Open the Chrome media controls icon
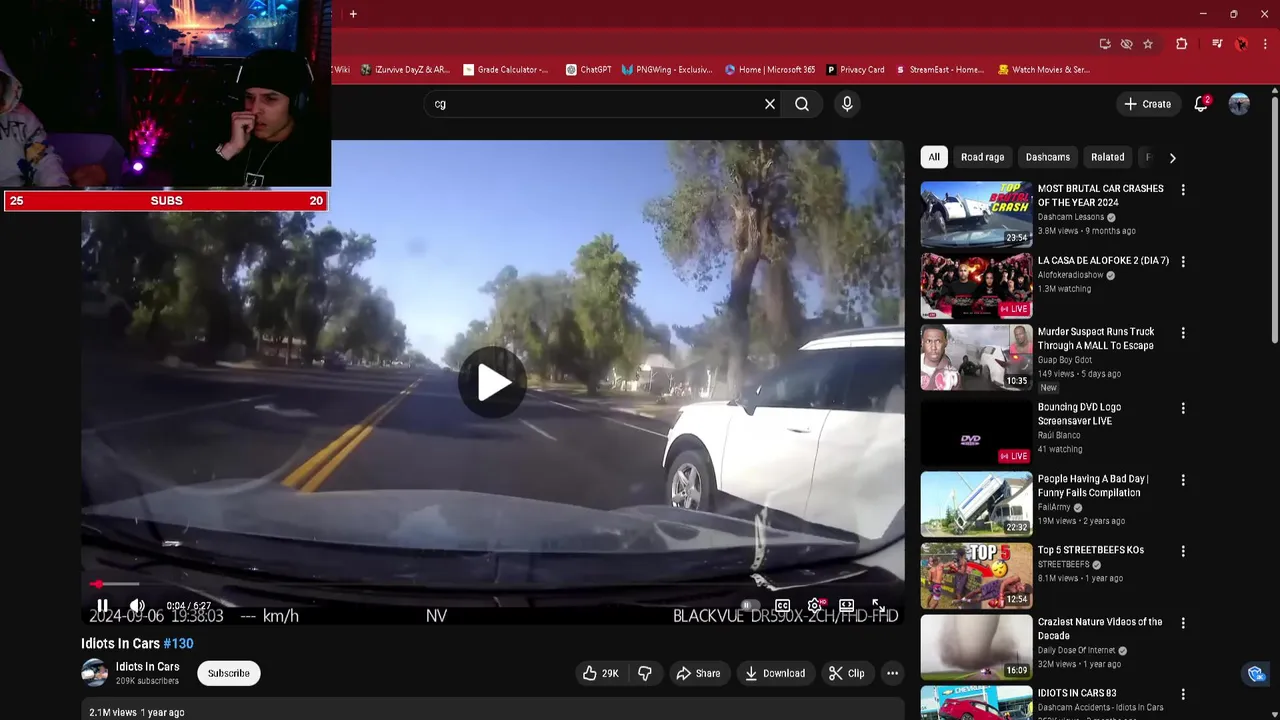This screenshot has width=1280, height=720. pyautogui.click(x=1217, y=44)
